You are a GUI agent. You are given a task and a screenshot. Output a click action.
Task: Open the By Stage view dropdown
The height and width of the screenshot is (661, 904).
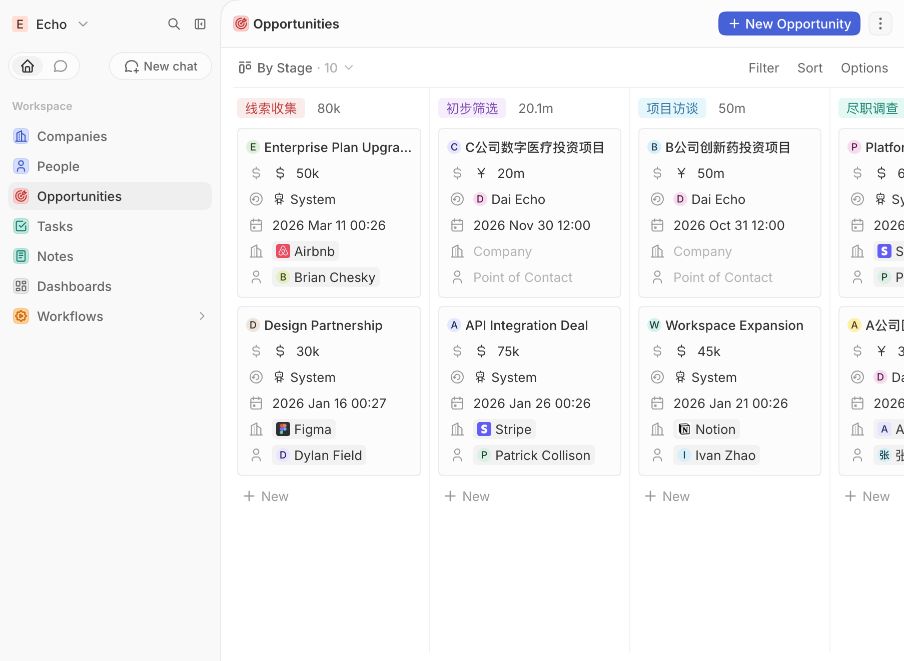tap(296, 68)
